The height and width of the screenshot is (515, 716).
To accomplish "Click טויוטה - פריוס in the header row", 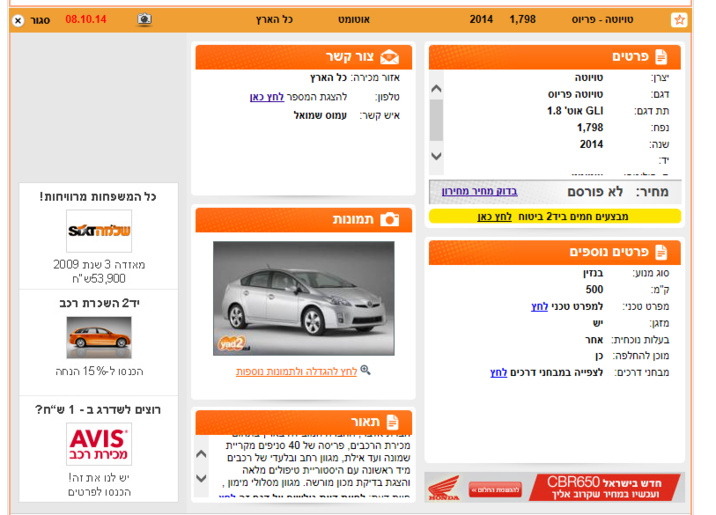I will coord(602,20).
